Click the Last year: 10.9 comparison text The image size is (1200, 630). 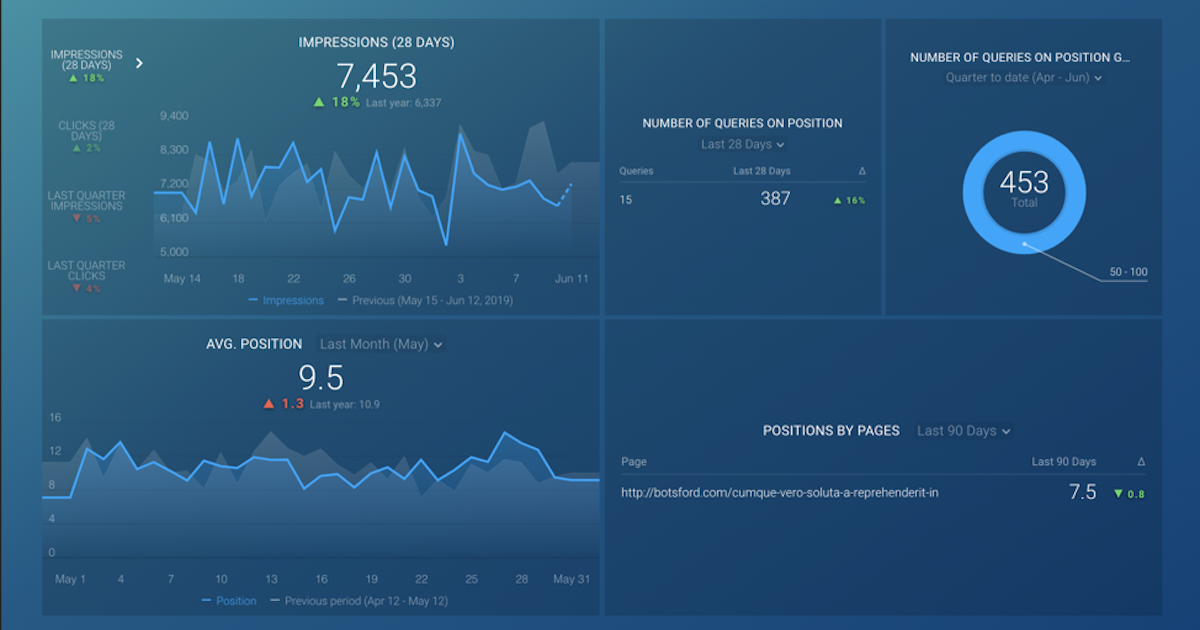click(x=344, y=405)
